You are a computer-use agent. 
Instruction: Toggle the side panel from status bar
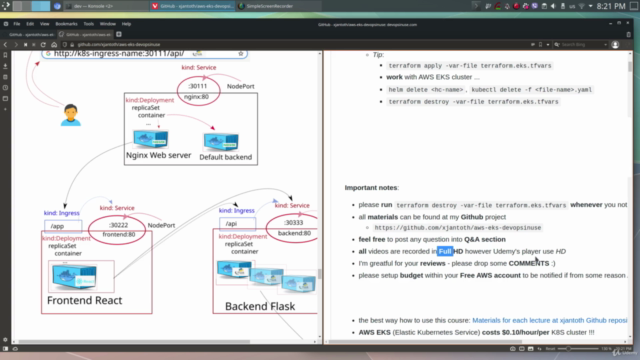click(x=5, y=349)
